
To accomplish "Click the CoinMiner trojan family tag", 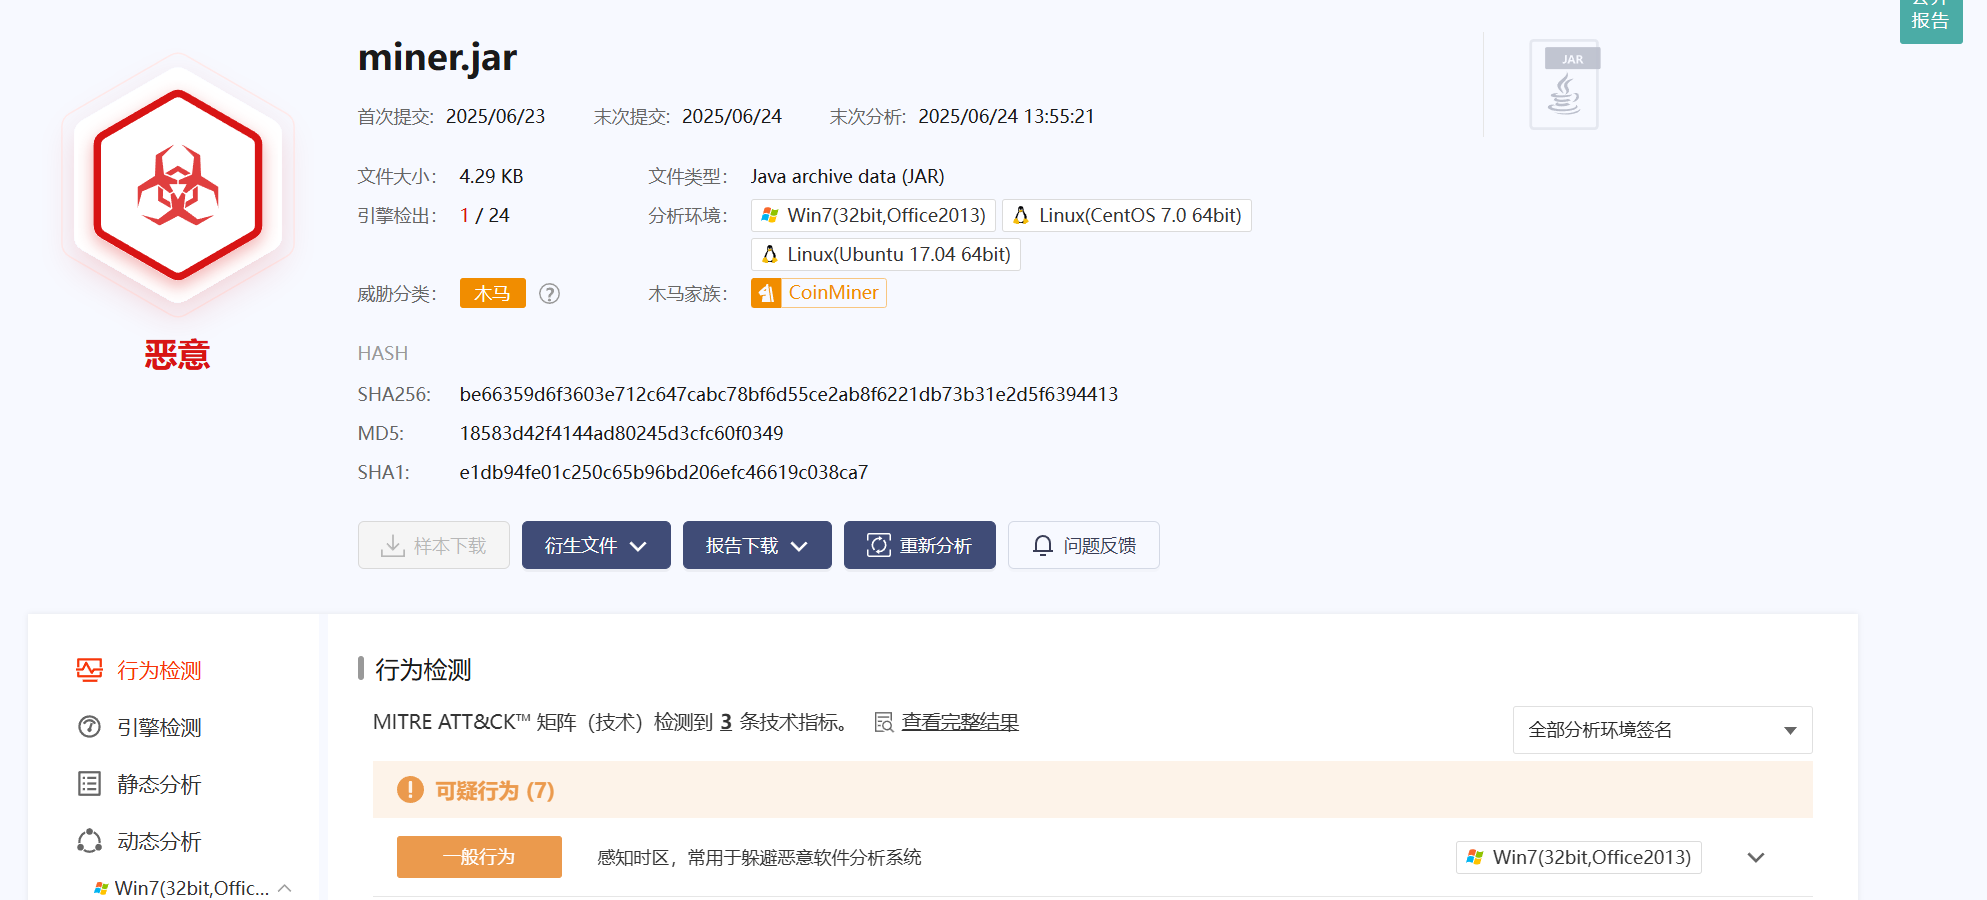I will click(x=819, y=293).
